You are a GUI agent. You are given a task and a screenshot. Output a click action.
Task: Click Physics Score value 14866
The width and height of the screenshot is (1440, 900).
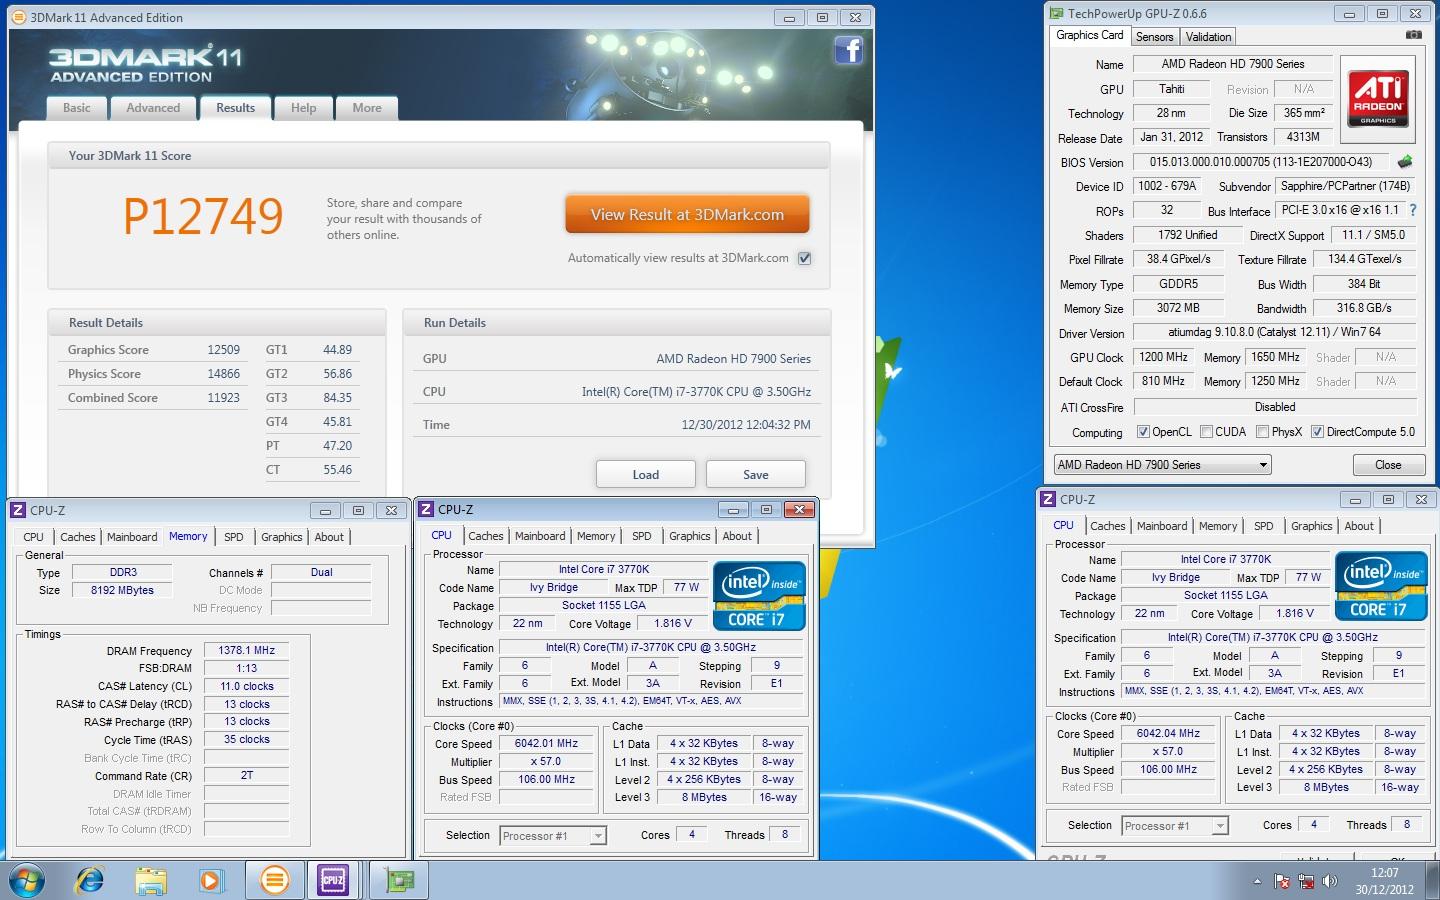[223, 374]
